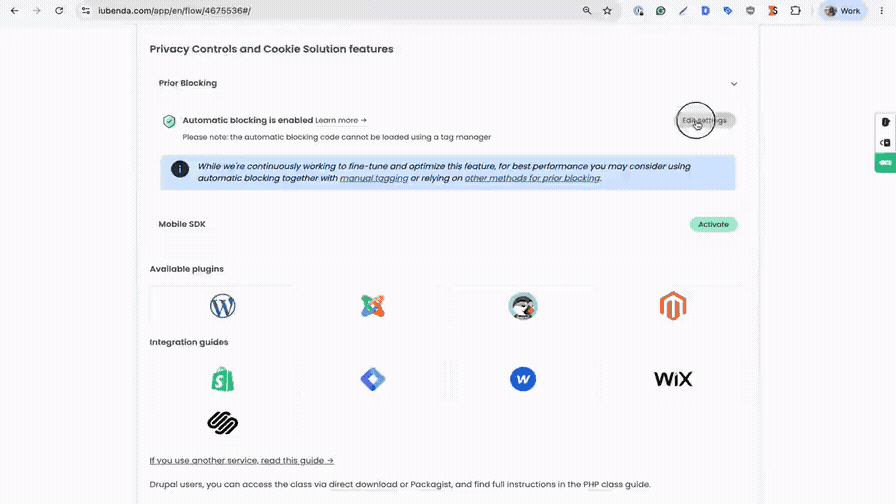Image resolution: width=896 pixels, height=504 pixels.
Task: Click the shield extension icon
Action: pos(750,11)
